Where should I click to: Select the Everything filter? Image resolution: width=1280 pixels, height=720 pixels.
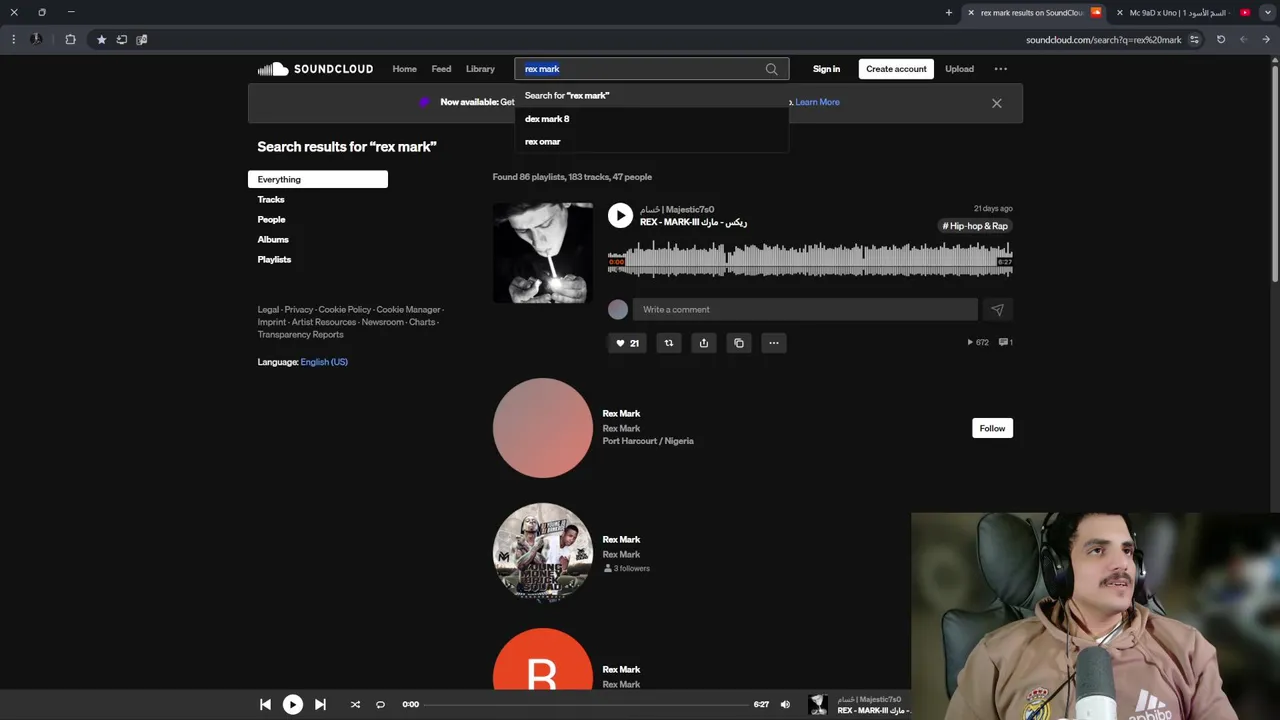(x=318, y=179)
